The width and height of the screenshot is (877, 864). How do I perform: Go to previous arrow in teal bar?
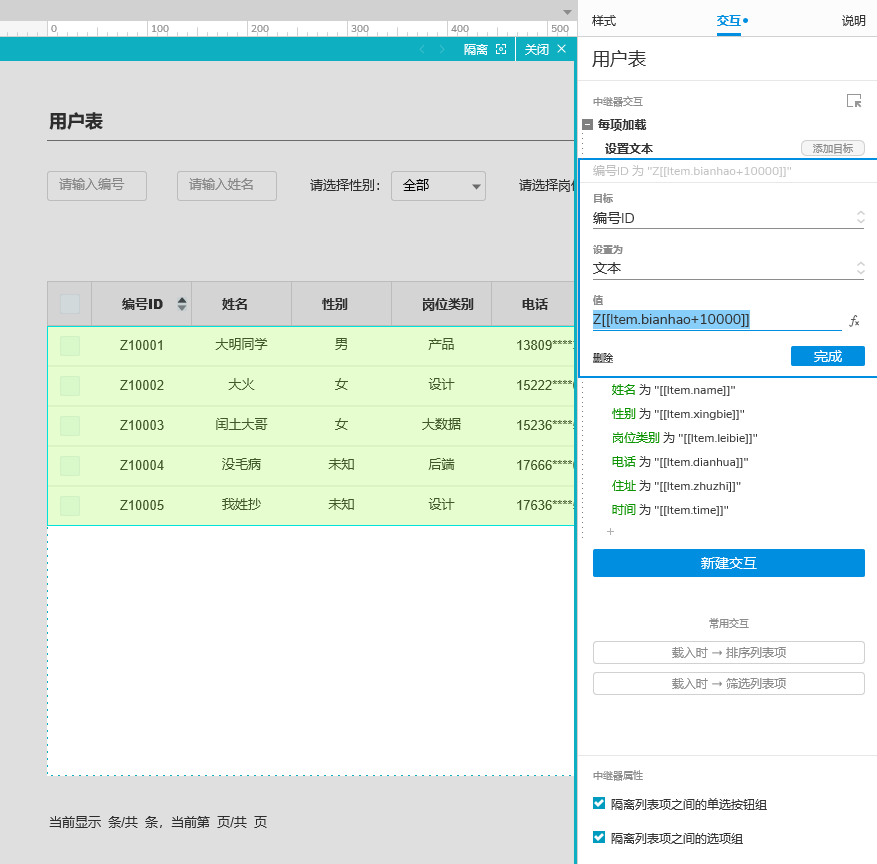tap(422, 49)
